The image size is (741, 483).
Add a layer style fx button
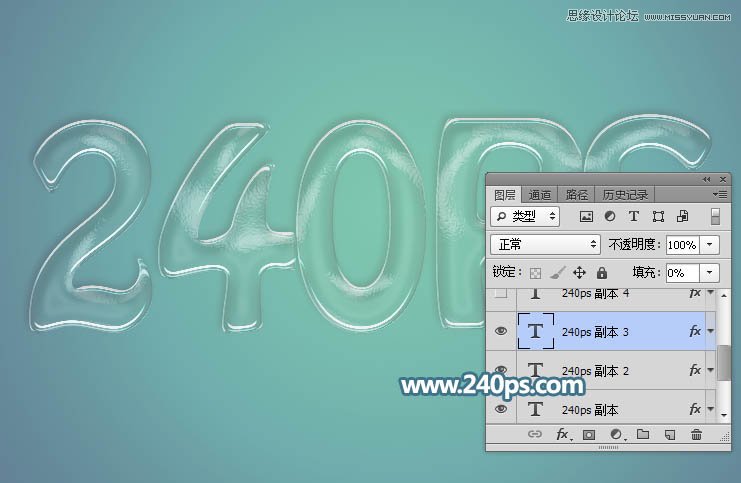[562, 434]
